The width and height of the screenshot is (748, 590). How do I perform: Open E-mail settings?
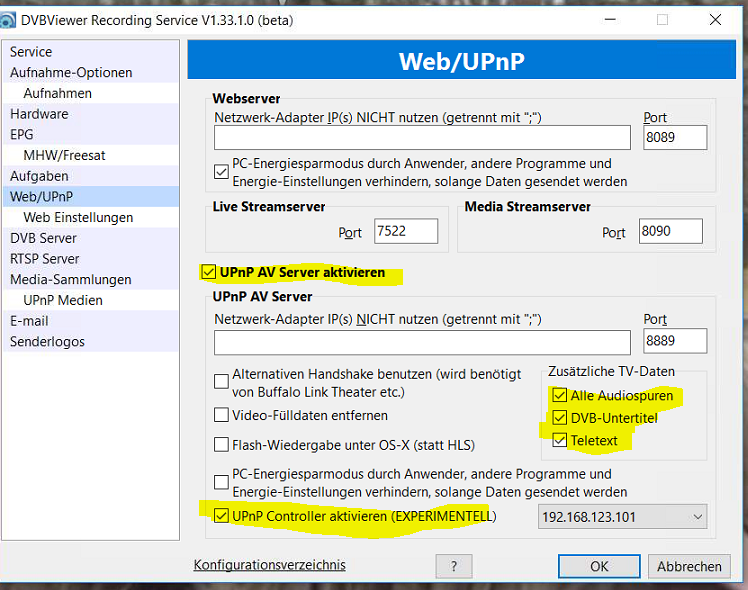(x=91, y=321)
